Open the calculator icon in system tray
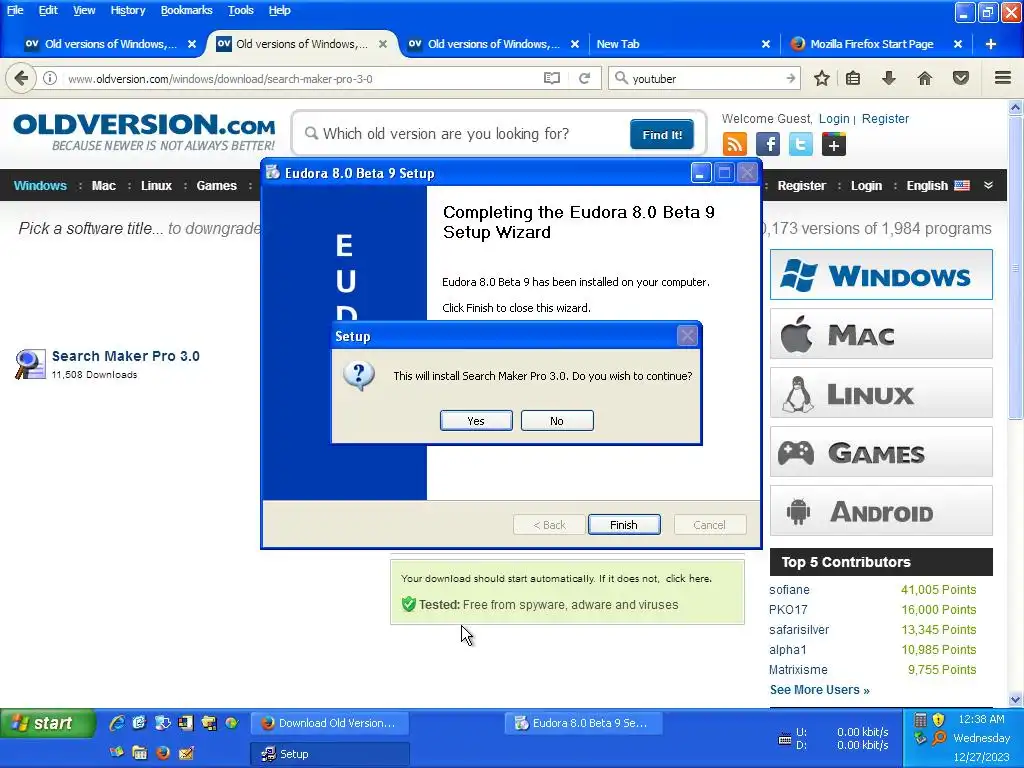 click(920, 720)
